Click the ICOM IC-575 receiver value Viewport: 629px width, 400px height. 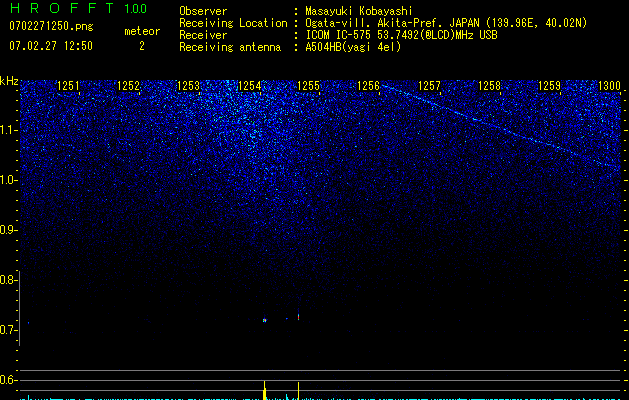pyautogui.click(x=401, y=35)
